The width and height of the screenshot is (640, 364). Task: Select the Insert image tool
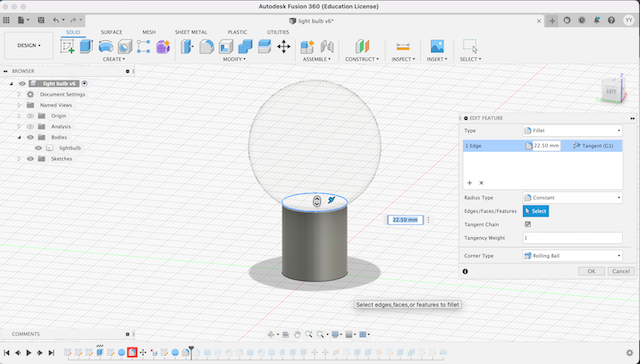(x=437, y=47)
